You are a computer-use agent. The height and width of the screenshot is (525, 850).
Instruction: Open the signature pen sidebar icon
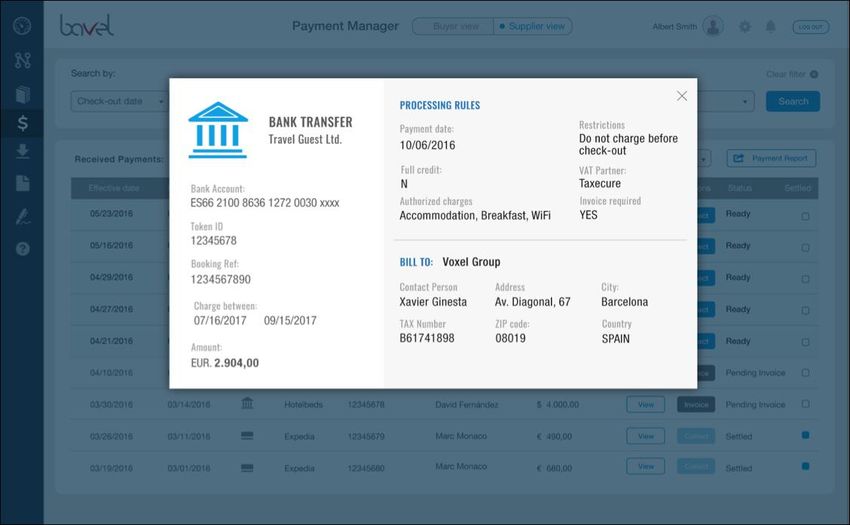(x=22, y=216)
